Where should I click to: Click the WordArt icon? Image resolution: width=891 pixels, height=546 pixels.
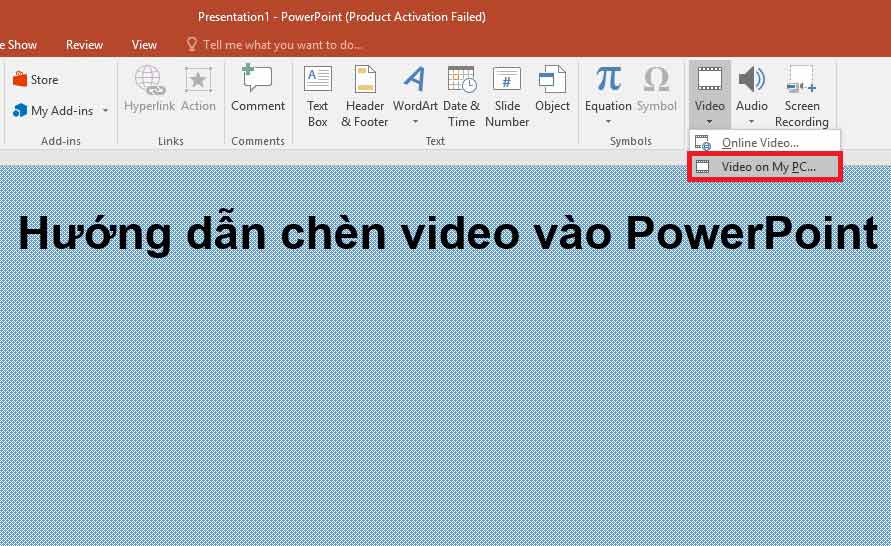415,79
